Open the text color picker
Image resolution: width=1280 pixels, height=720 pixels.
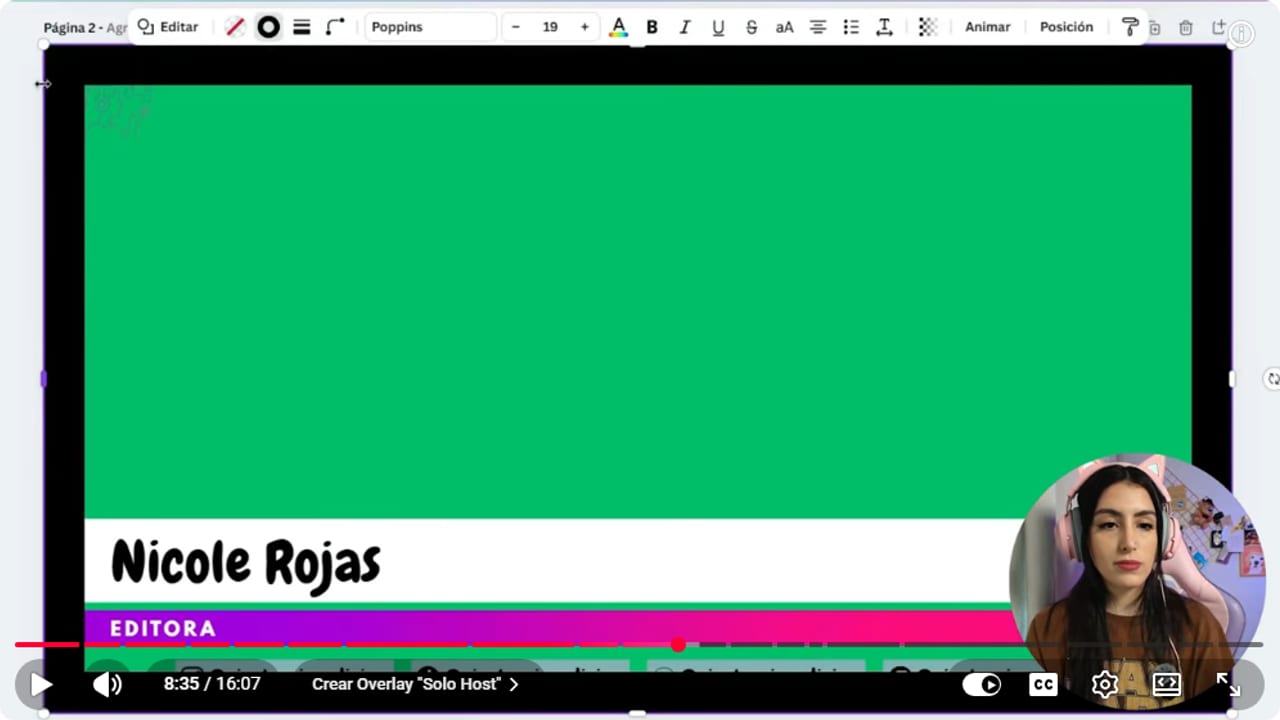619,27
